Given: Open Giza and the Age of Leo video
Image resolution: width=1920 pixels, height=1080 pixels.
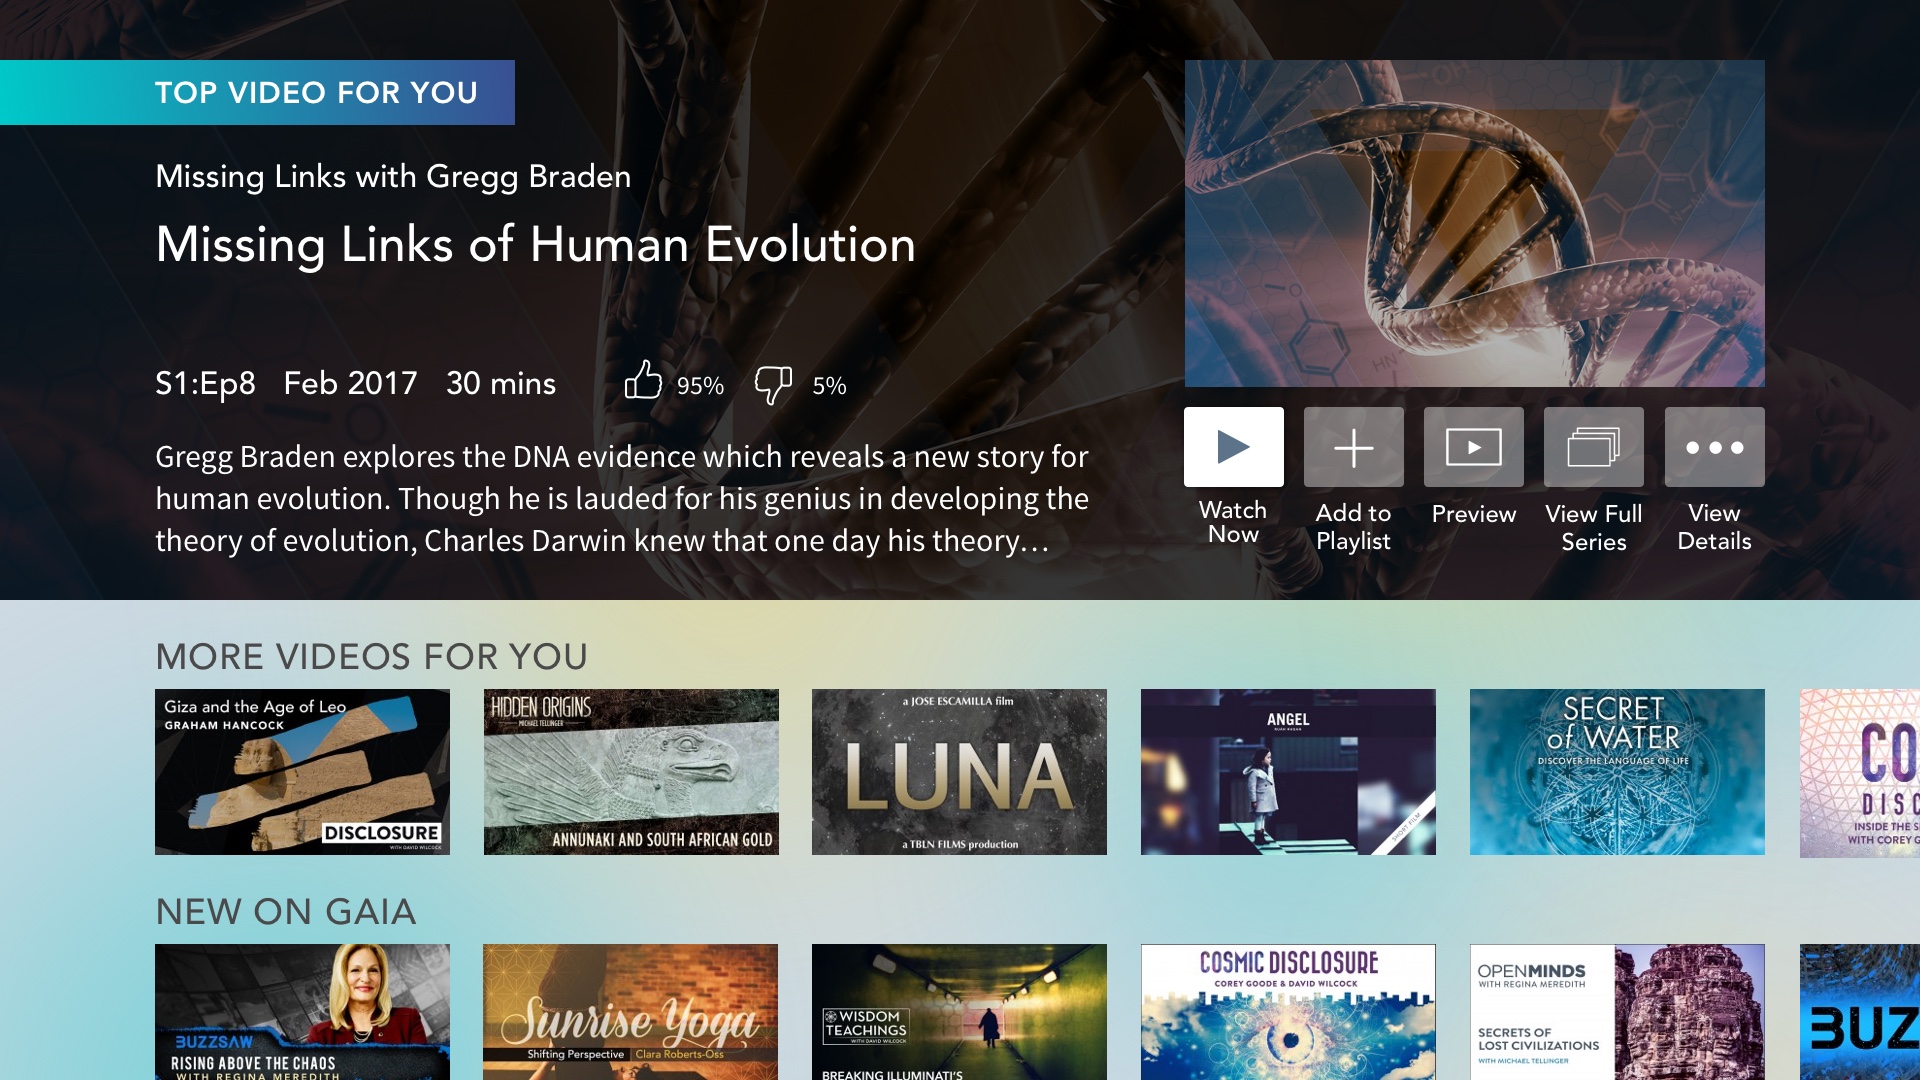Looking at the screenshot, I should 302,772.
